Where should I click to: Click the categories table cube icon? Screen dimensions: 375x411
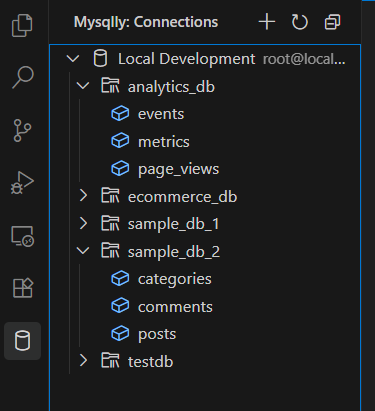120,279
